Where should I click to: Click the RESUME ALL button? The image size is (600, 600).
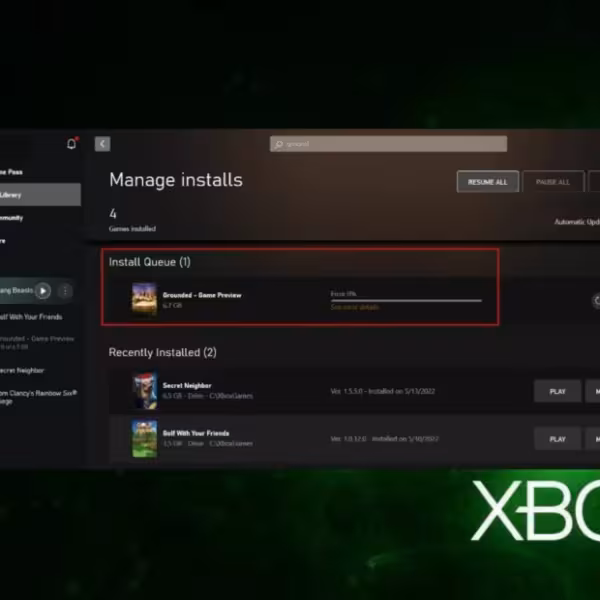(x=488, y=182)
